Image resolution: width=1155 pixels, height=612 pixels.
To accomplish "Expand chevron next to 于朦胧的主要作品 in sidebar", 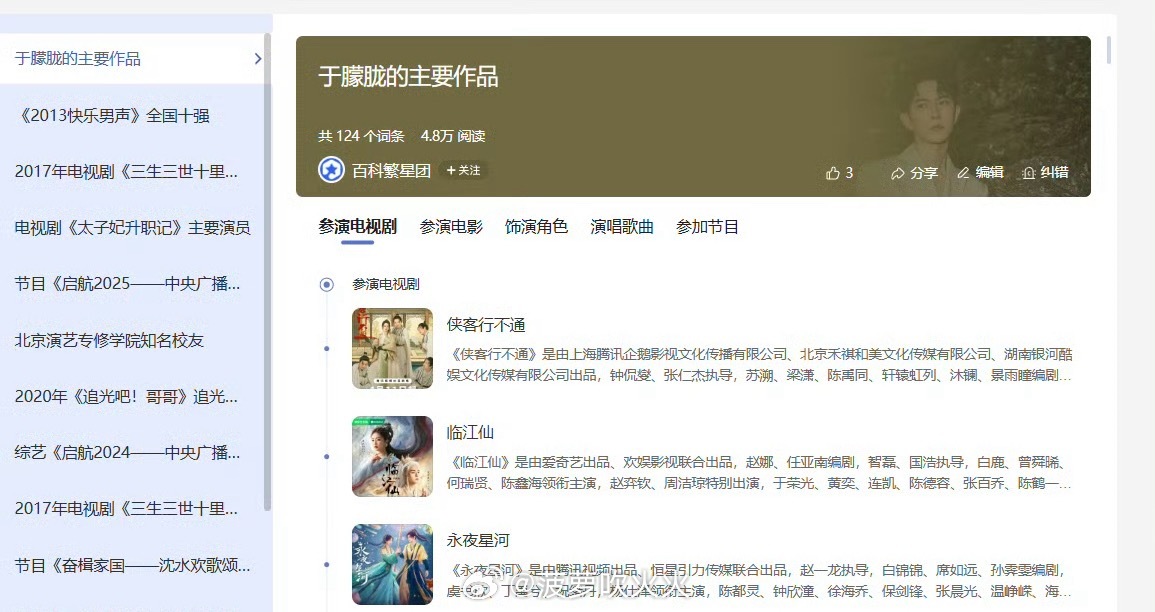I will point(258,58).
